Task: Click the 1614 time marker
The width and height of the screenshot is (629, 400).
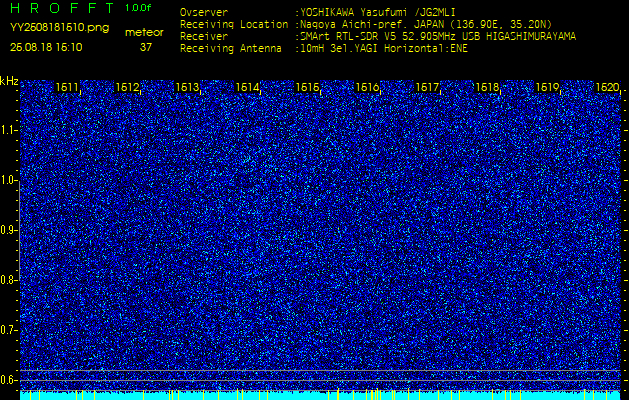Action: coord(248,87)
